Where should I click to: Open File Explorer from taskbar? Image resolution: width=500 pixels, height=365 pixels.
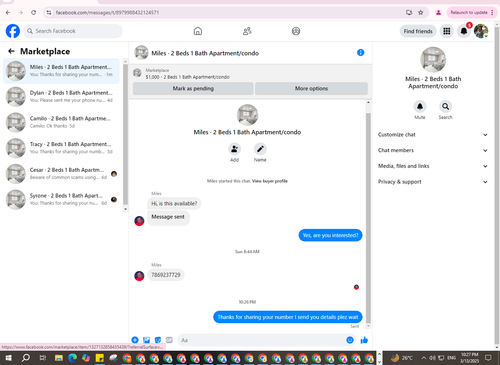pos(59,358)
